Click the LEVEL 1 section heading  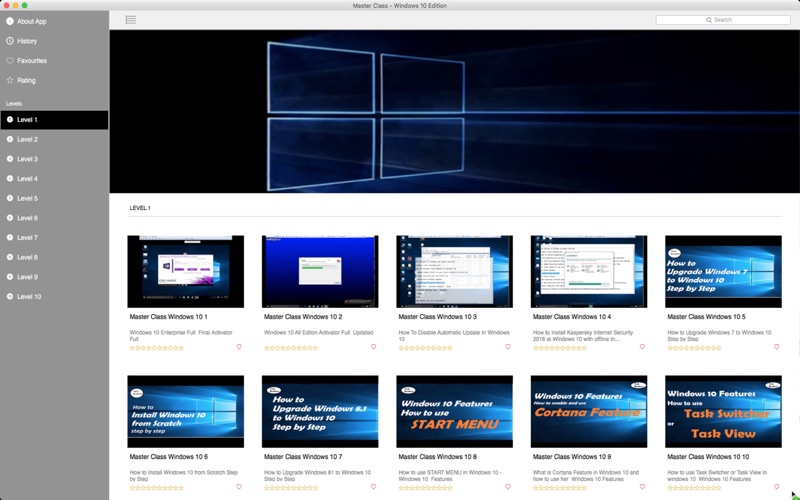click(x=140, y=208)
